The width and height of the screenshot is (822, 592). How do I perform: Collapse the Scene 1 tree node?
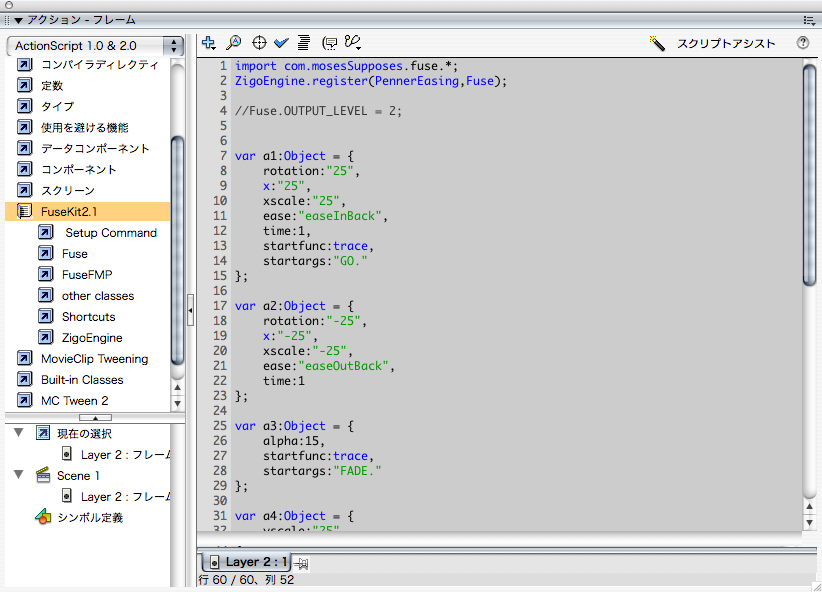coord(19,475)
